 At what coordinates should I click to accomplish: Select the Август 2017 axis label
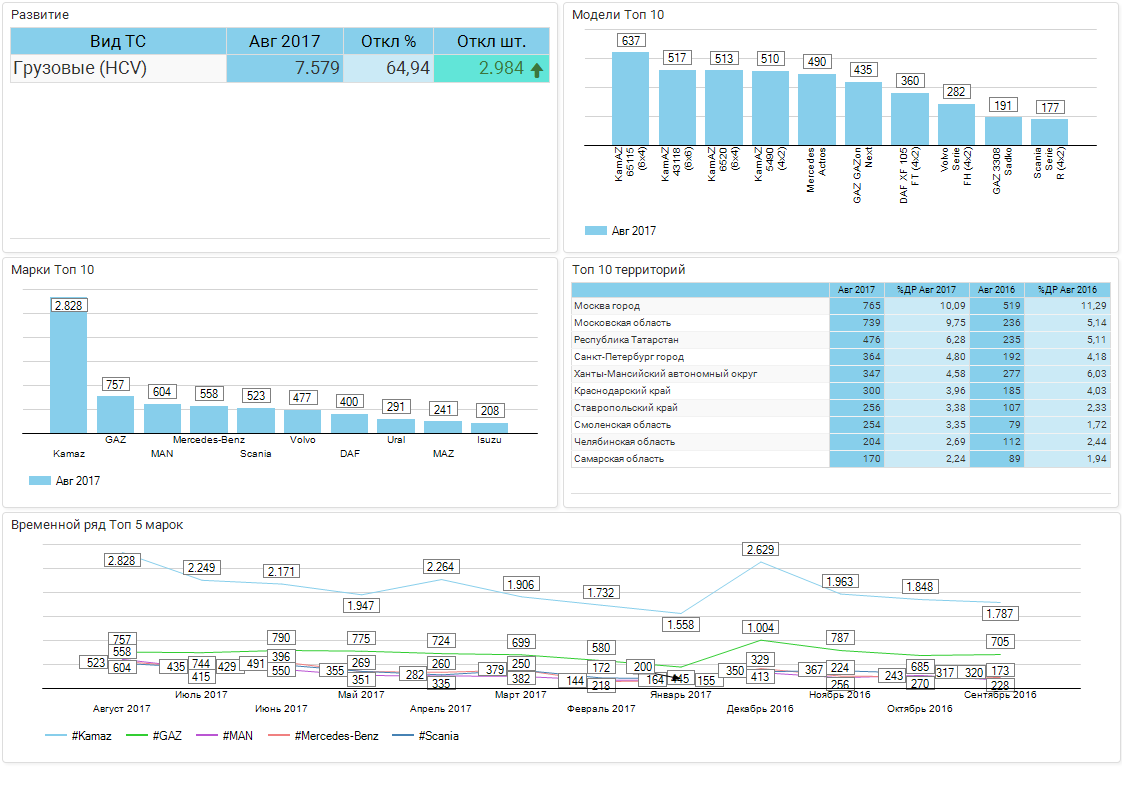pyautogui.click(x=122, y=709)
